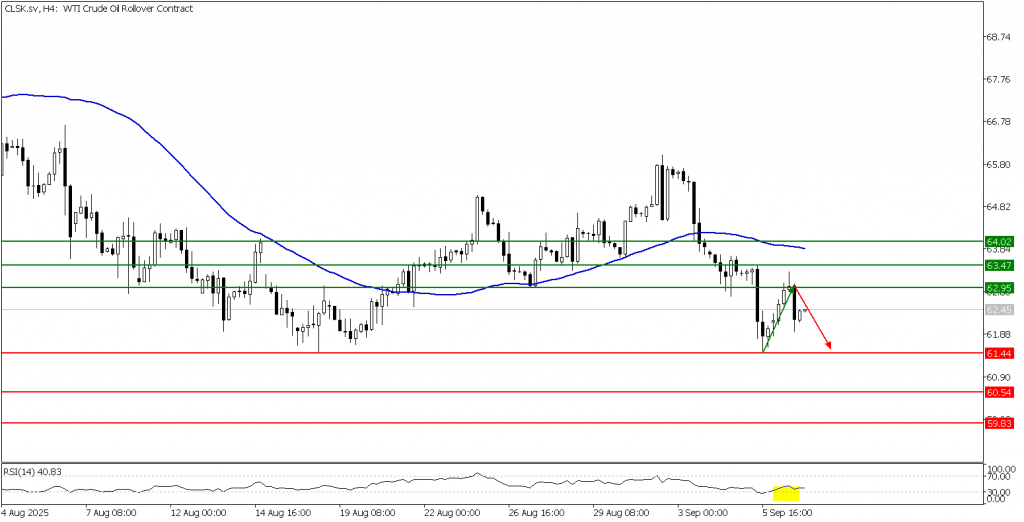The image size is (1024, 522).
Task: Select the 60.54 red support label
Action: [x=1000, y=392]
